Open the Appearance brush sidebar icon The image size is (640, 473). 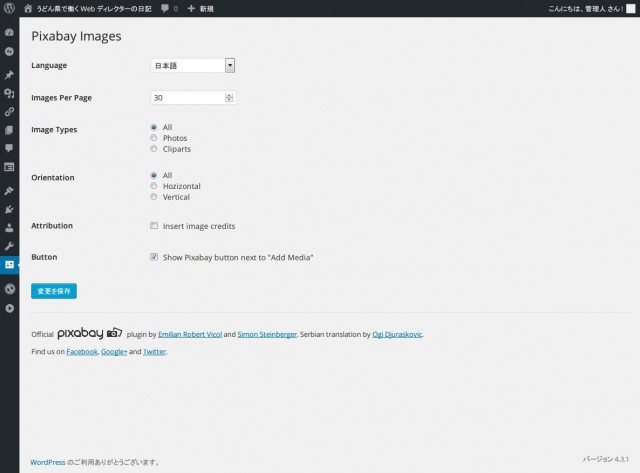[9, 191]
